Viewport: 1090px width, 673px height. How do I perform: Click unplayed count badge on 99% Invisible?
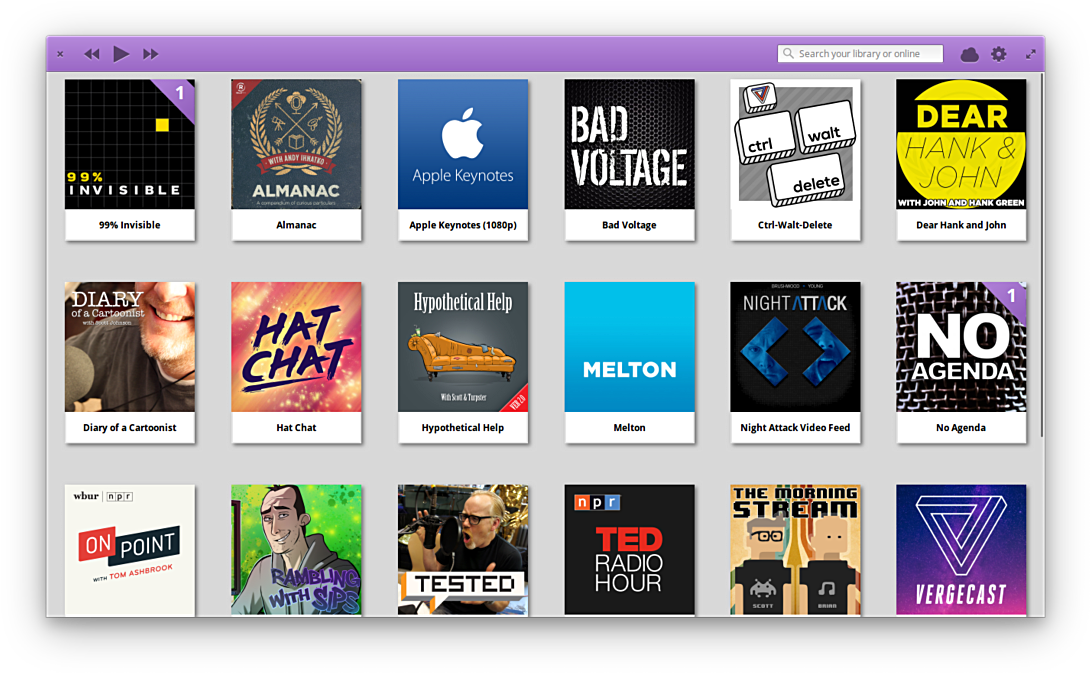click(x=180, y=93)
